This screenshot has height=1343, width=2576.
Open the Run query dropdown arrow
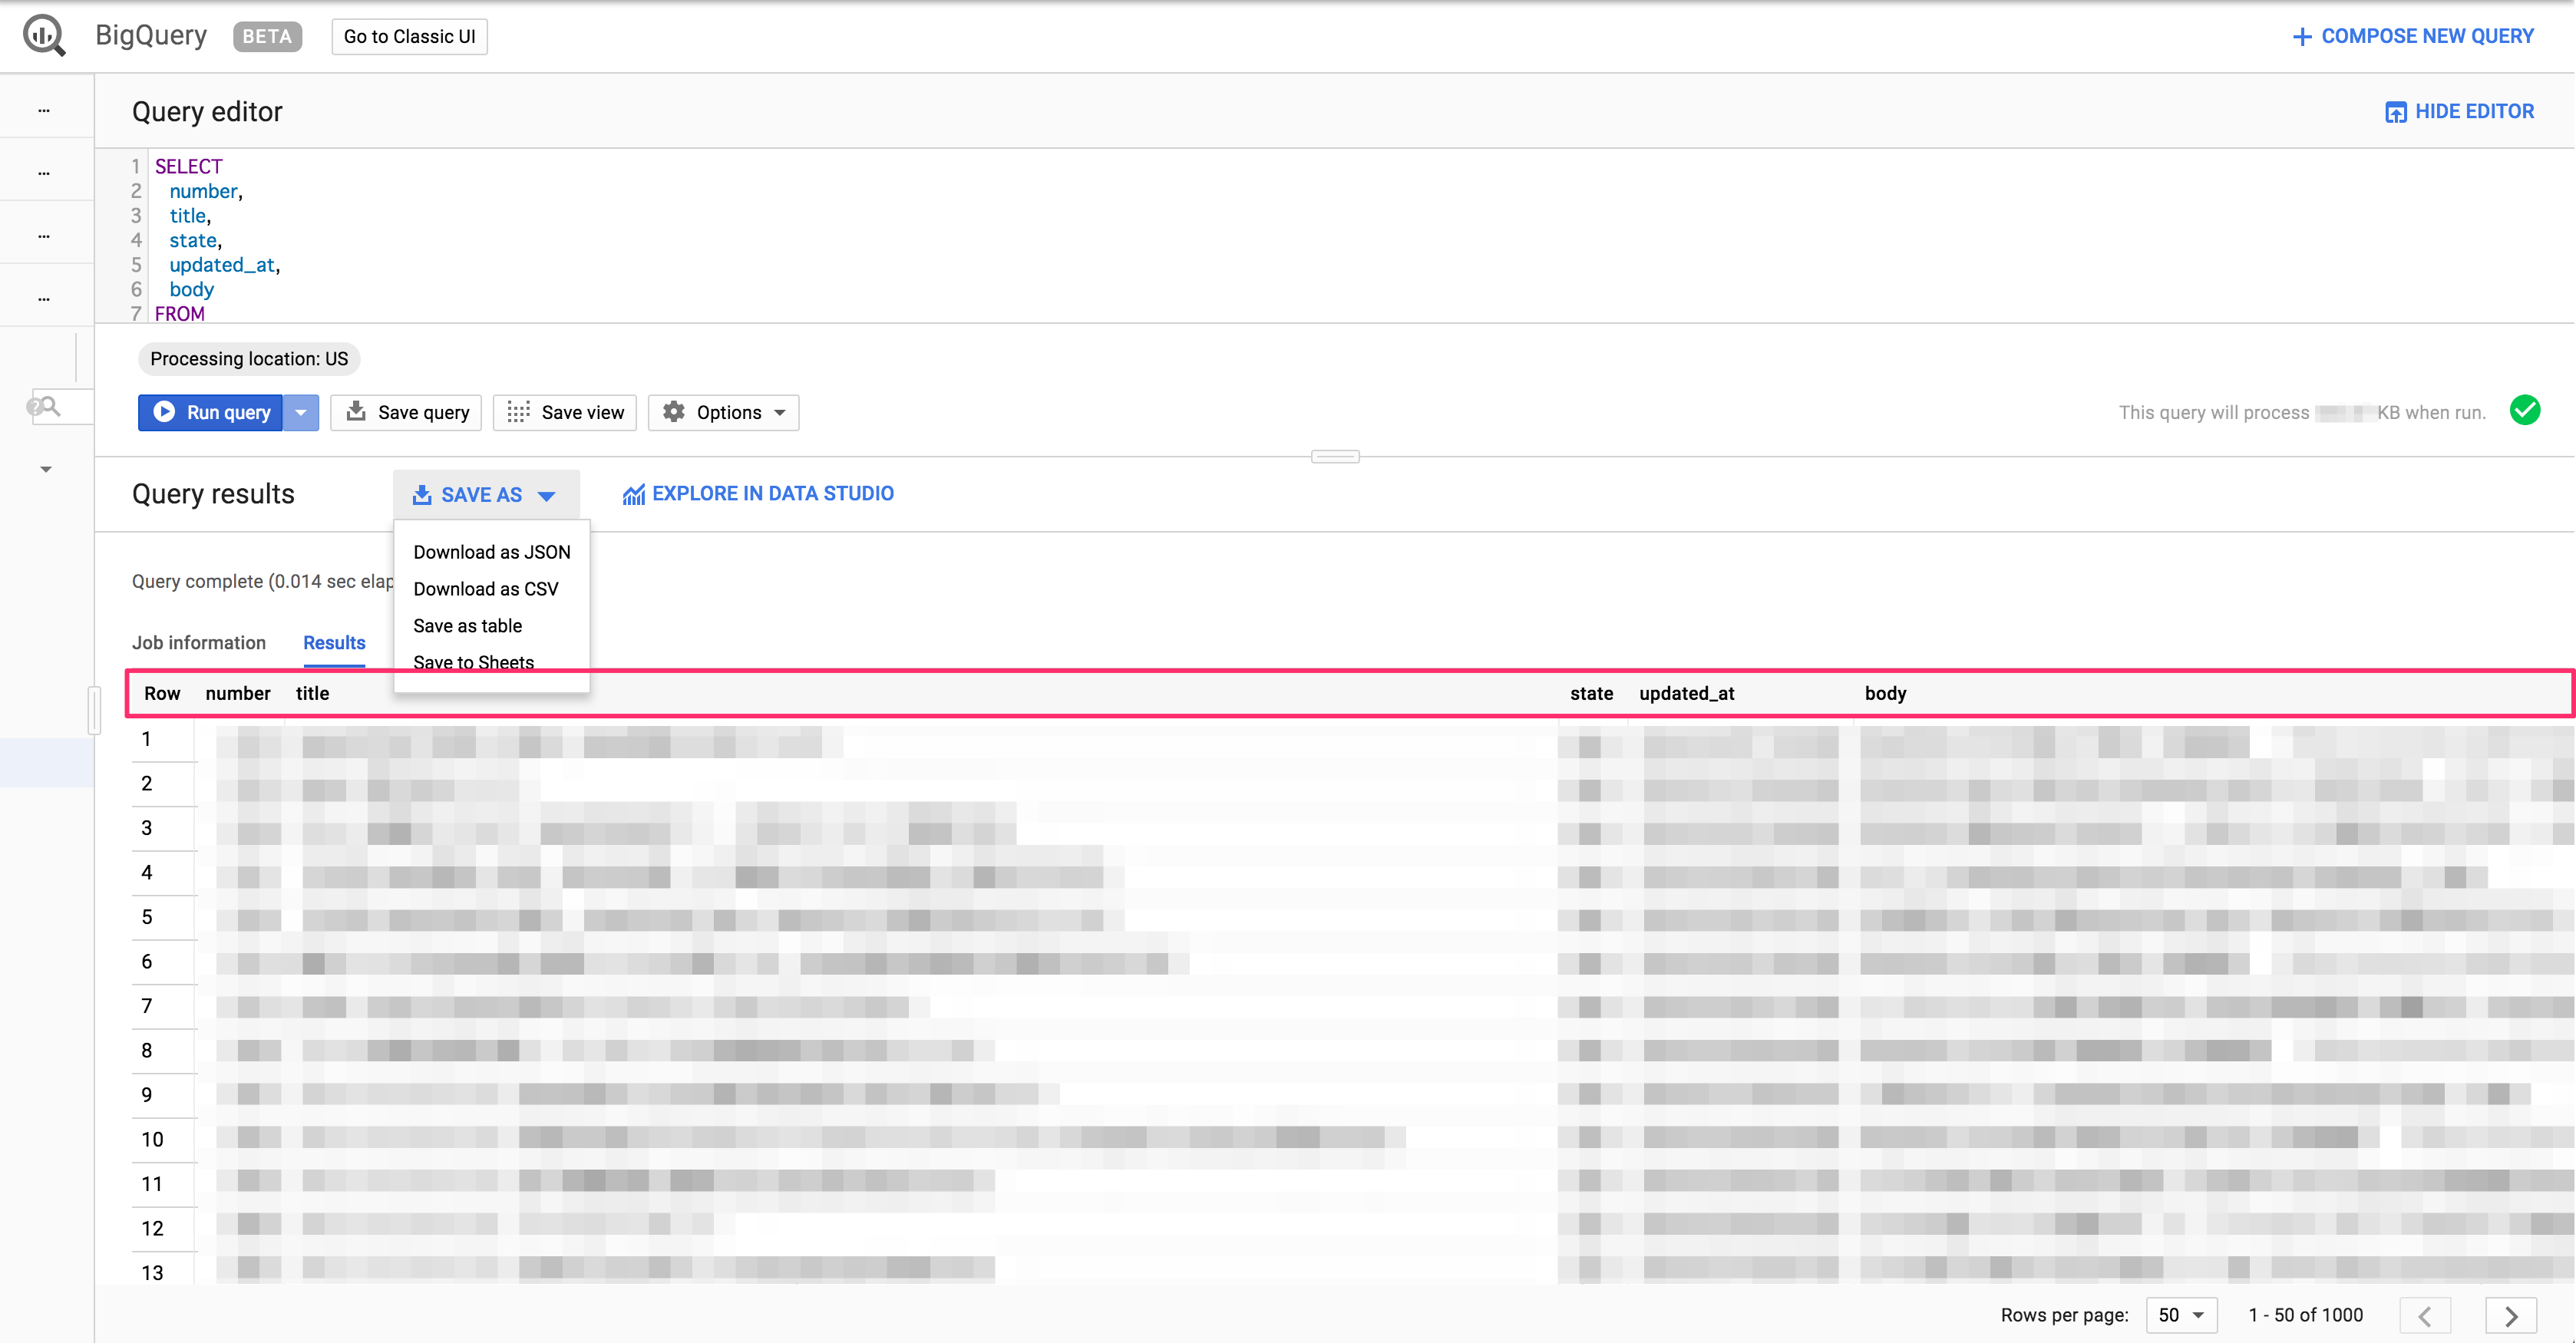[301, 413]
